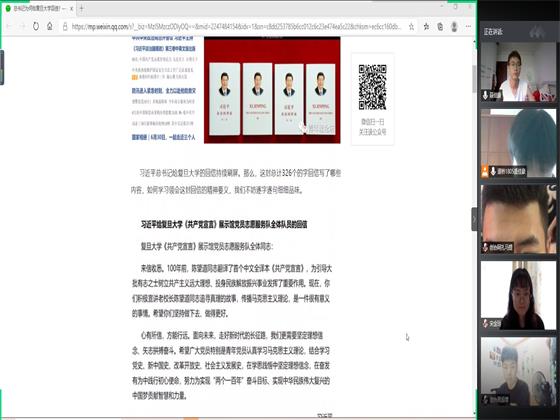View site info via the padlock icon

coord(65,26)
